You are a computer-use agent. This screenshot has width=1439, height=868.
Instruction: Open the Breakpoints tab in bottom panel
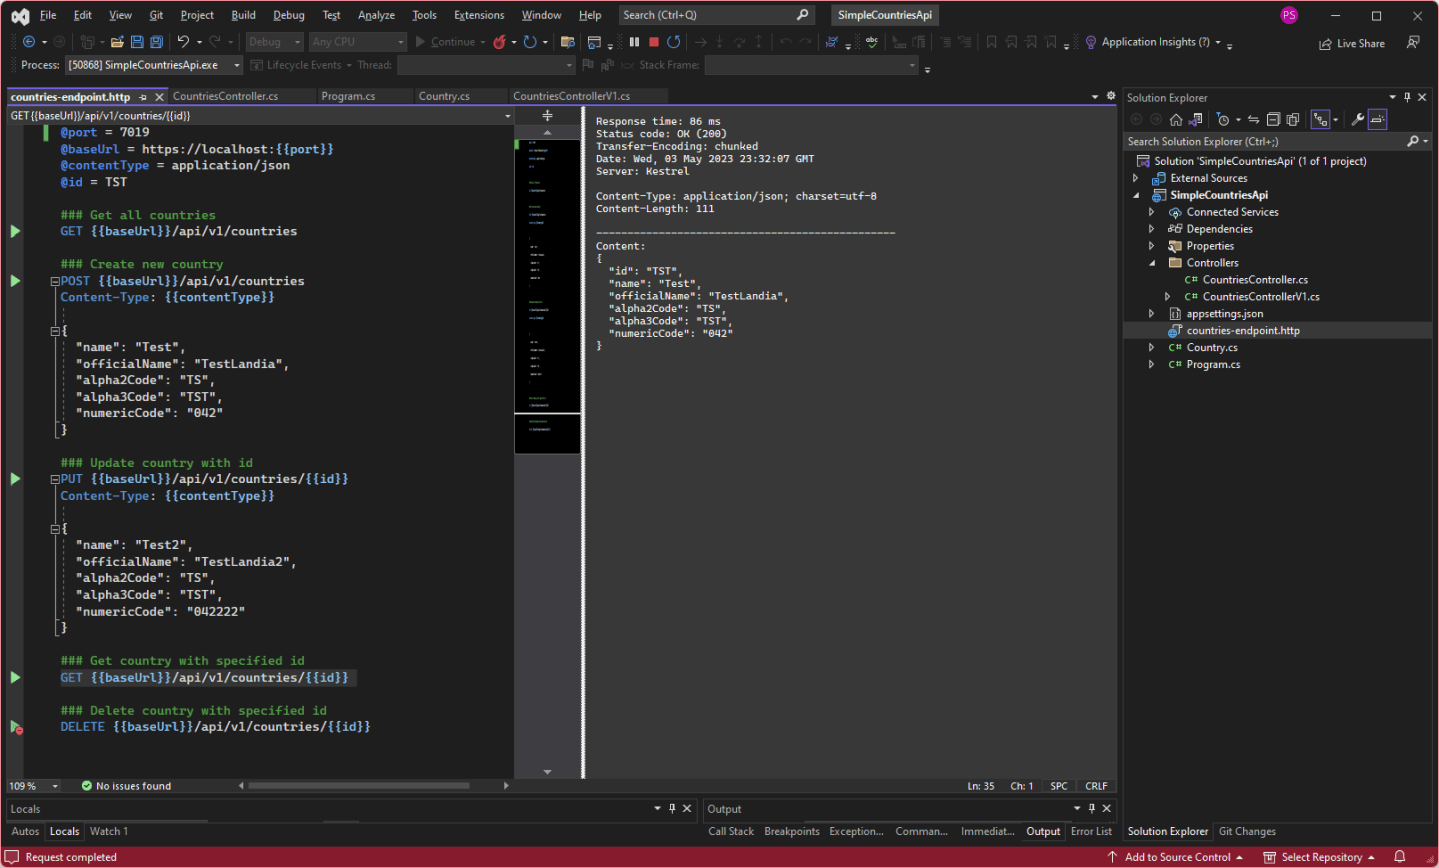coord(791,831)
